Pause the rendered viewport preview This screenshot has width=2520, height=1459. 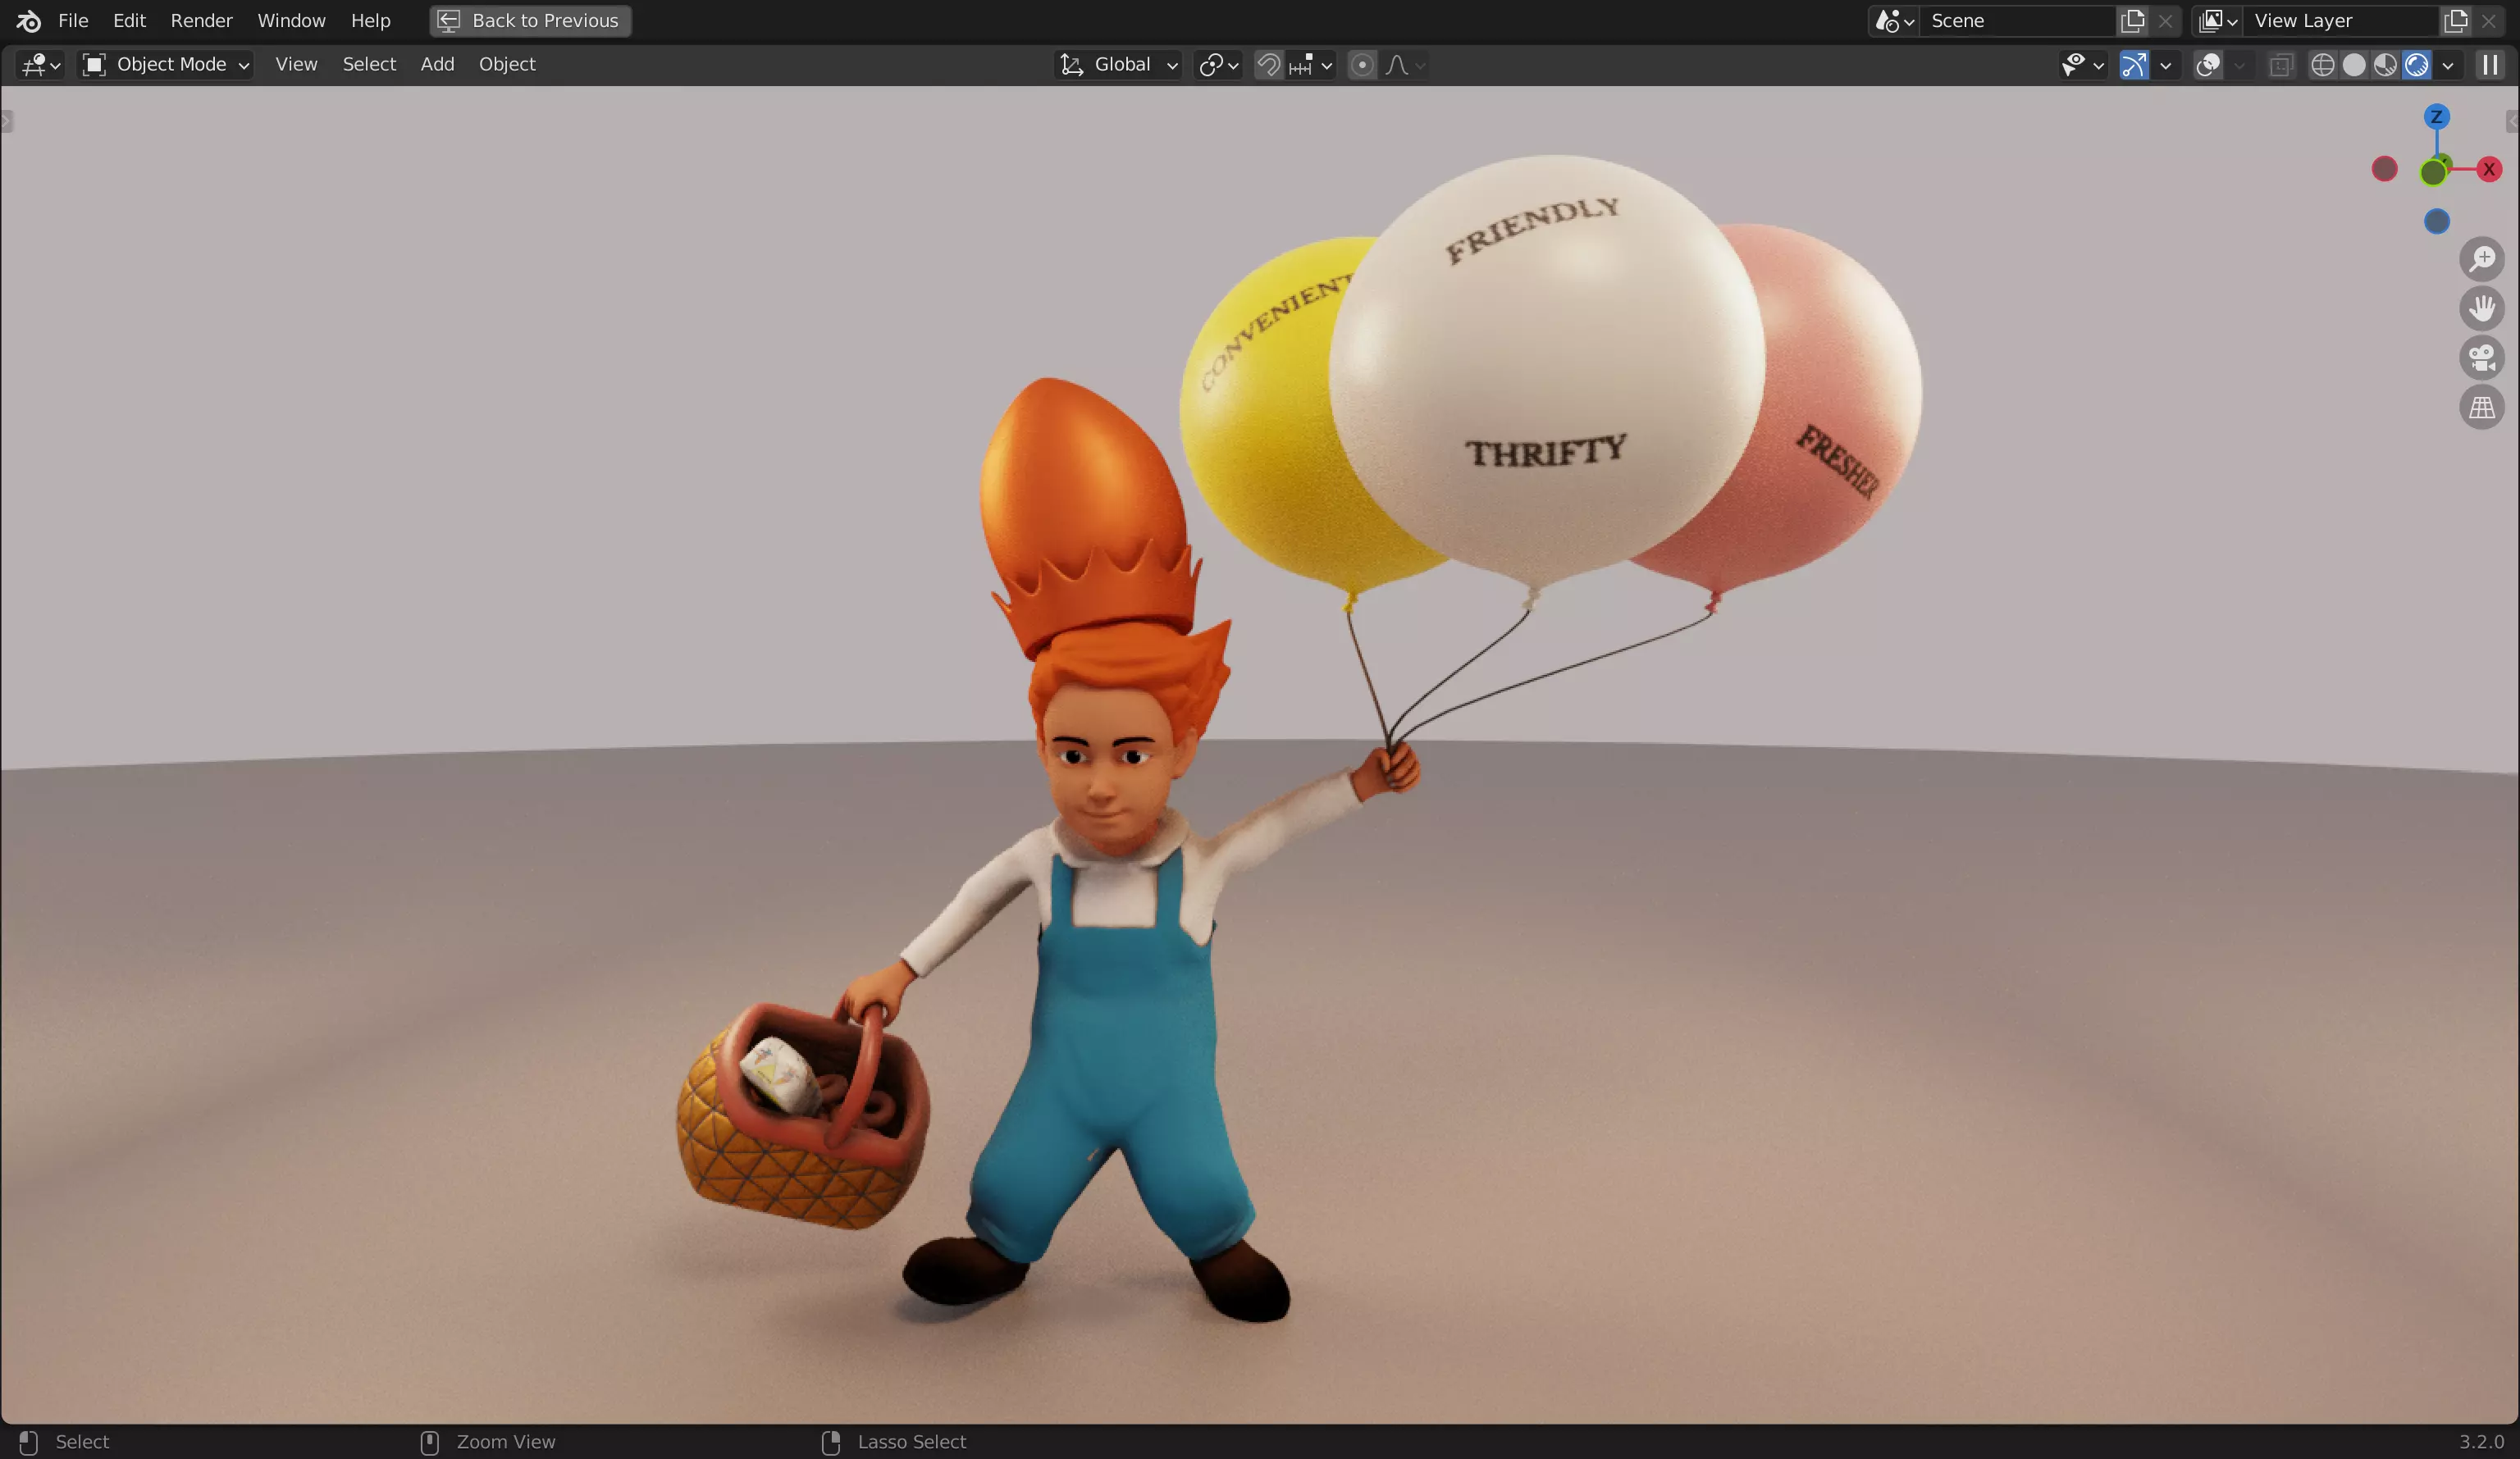tap(2489, 65)
